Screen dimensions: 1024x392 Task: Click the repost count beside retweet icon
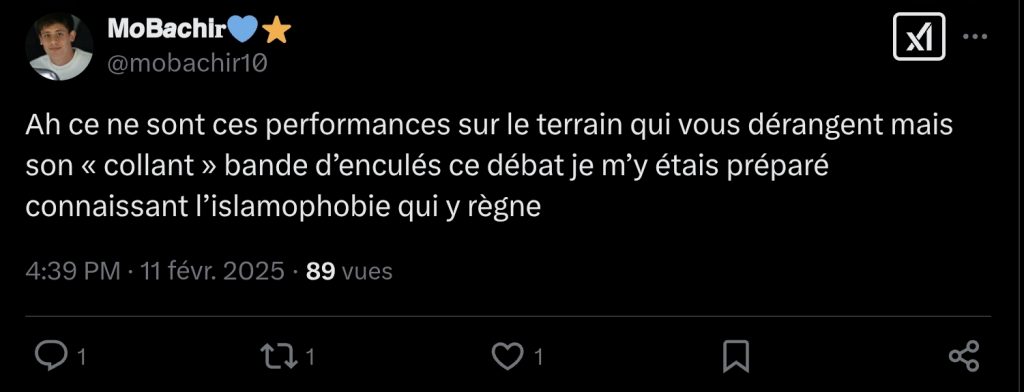point(311,357)
